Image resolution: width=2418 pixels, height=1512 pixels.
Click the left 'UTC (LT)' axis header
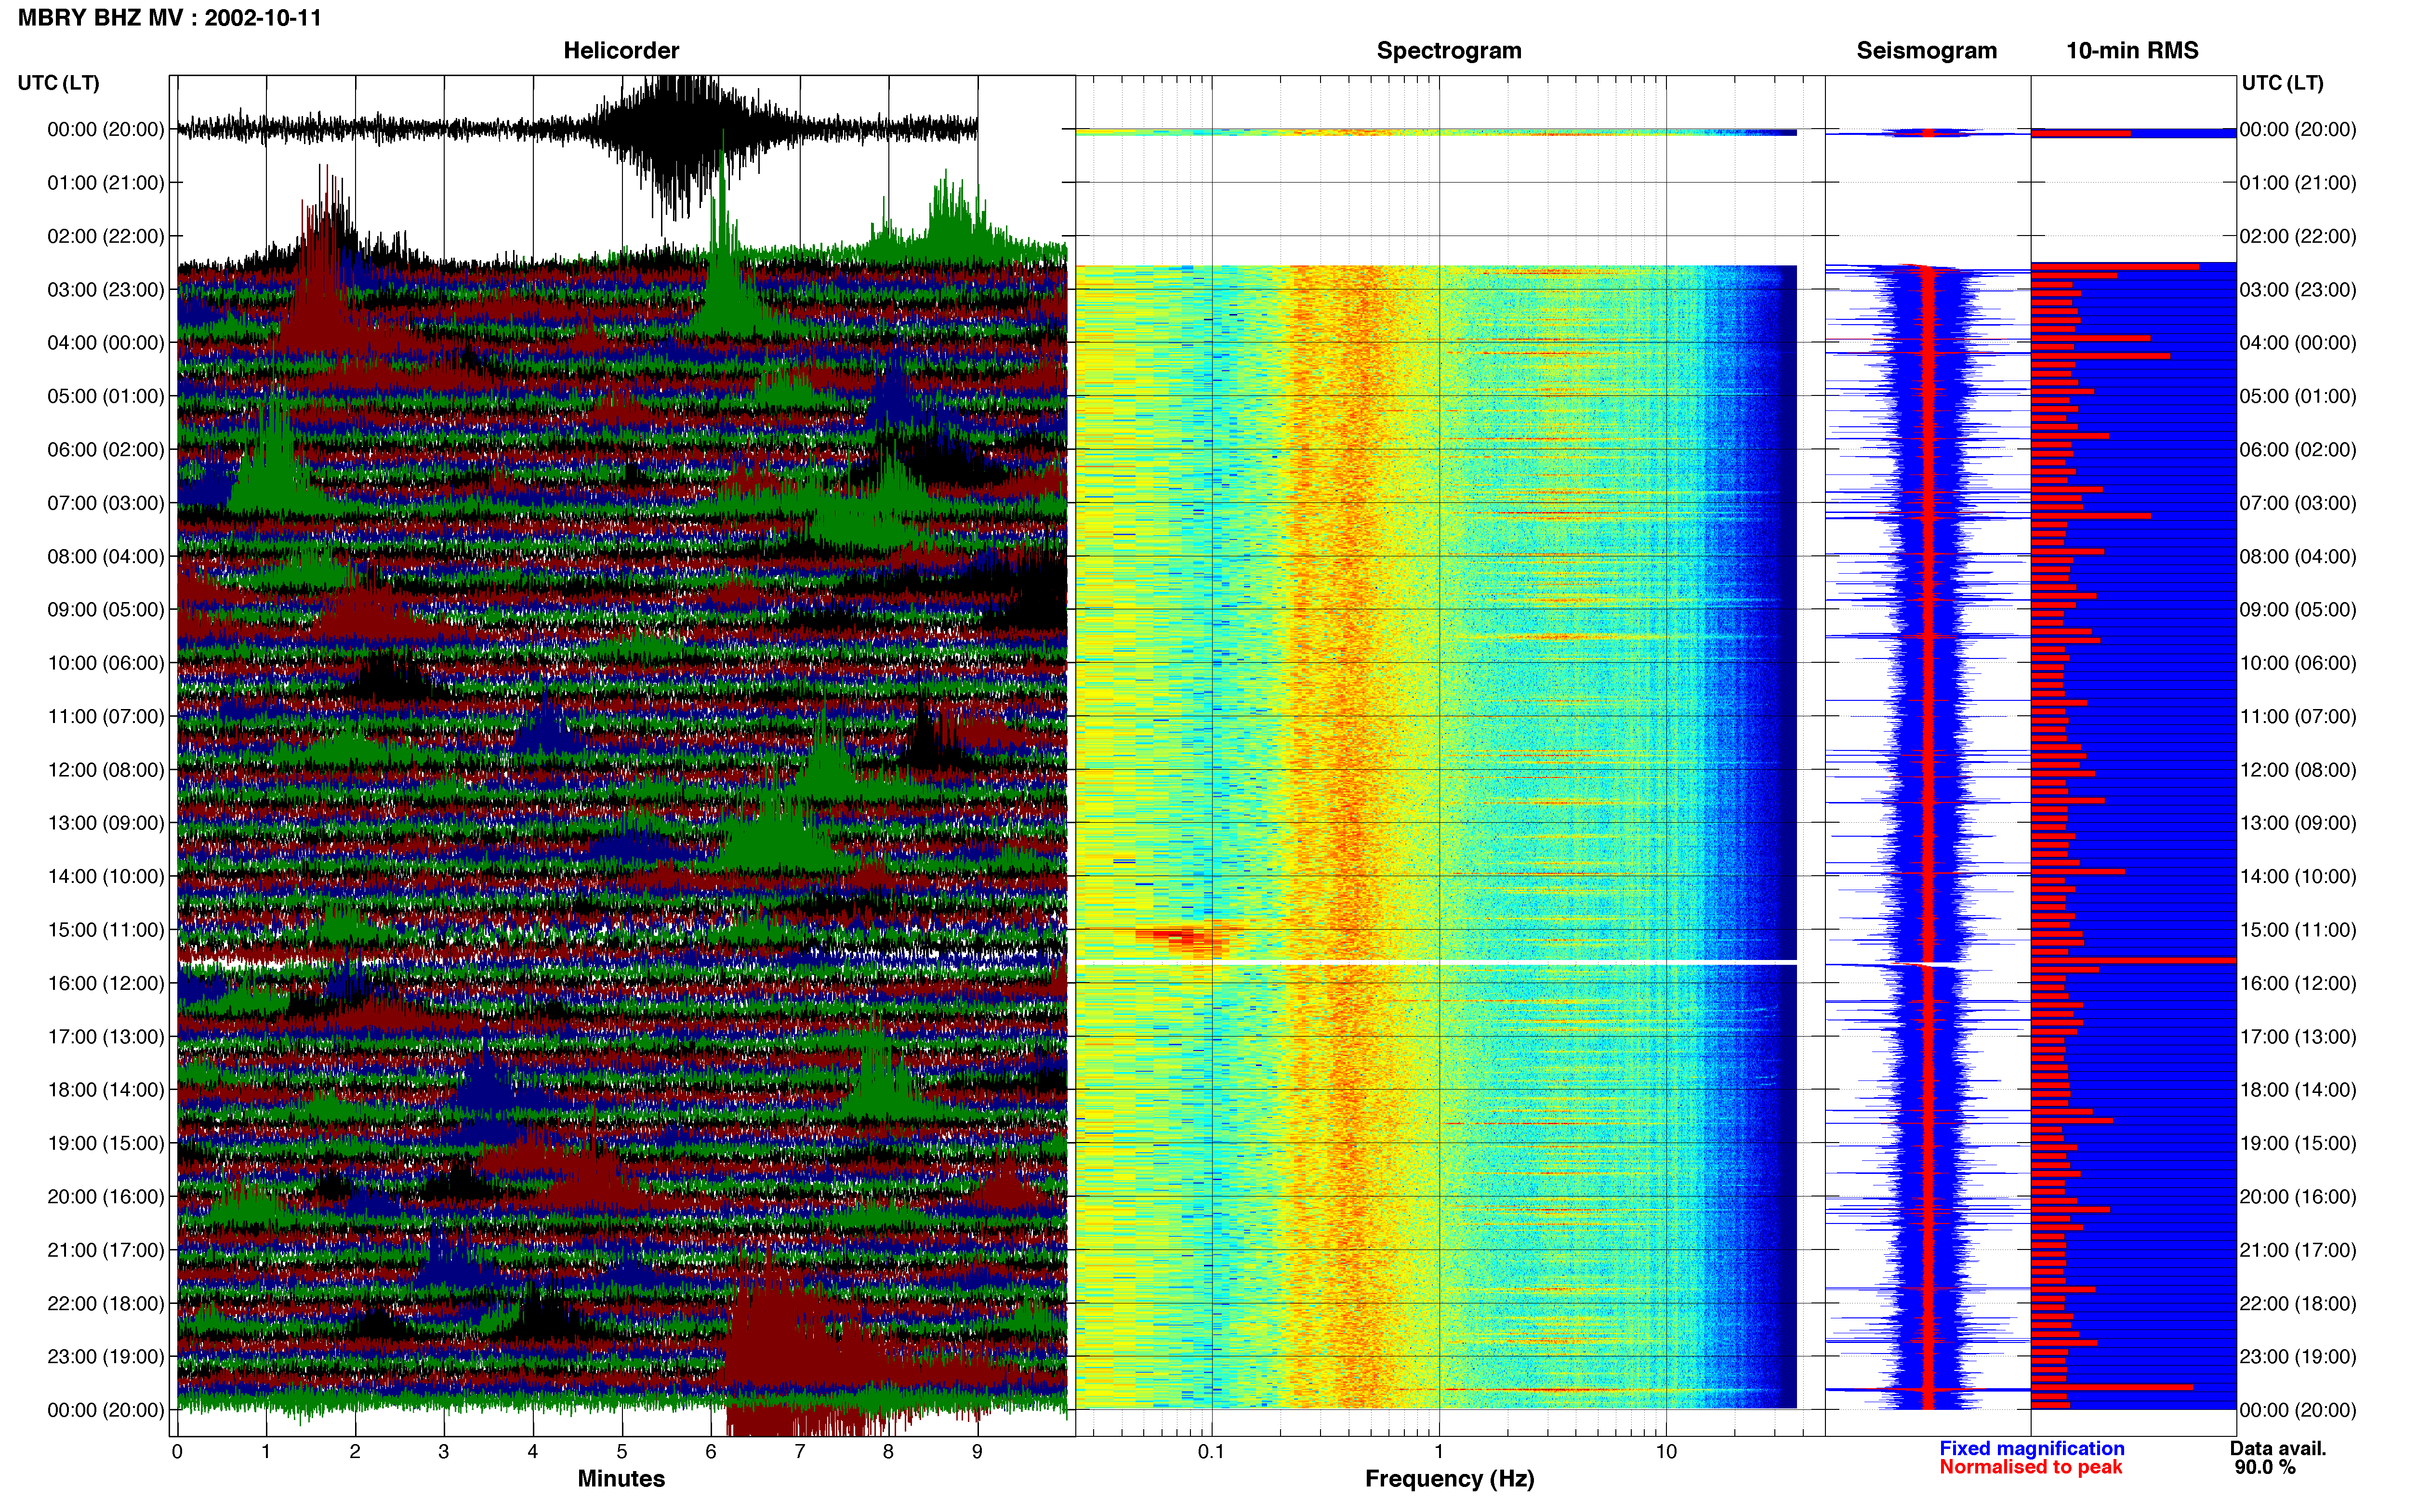pos(59,83)
